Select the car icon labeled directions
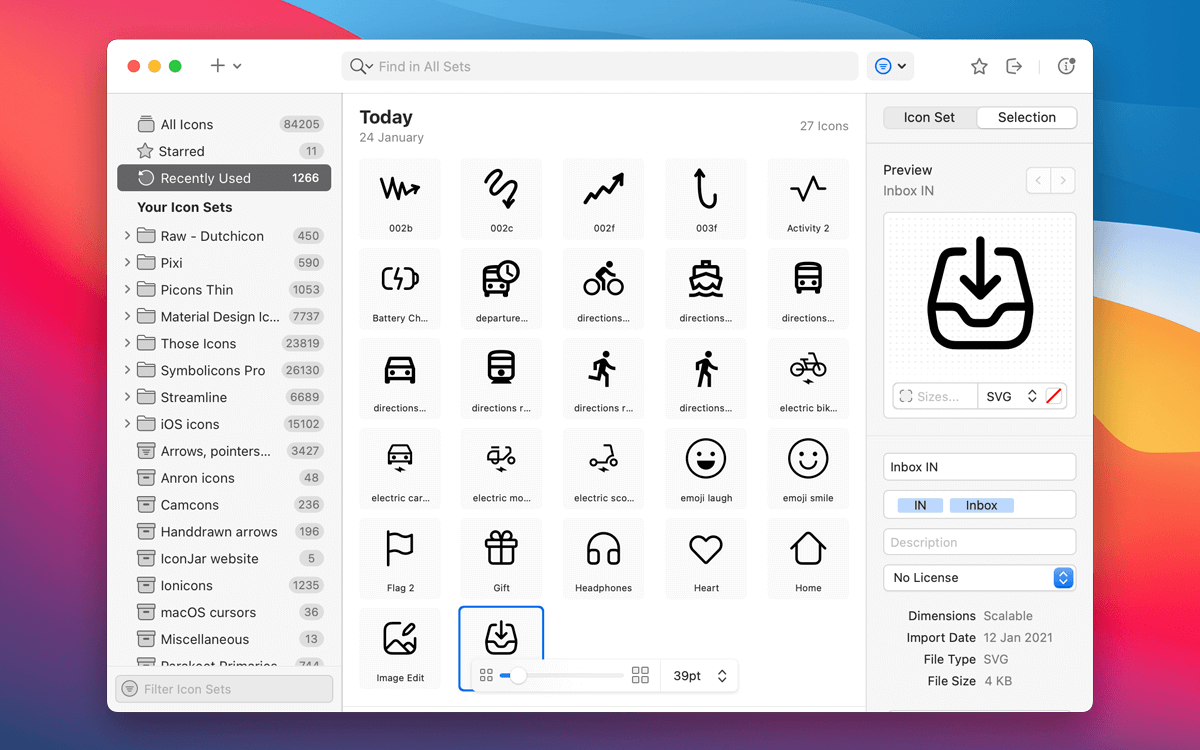This screenshot has height=750, width=1200. [400, 378]
